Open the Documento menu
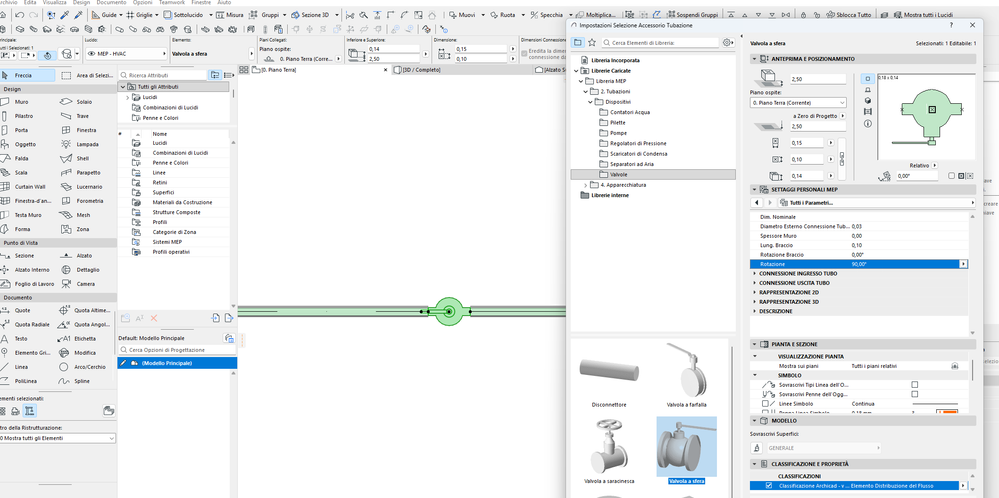Screen dimensions: 999x498 coord(111,3)
